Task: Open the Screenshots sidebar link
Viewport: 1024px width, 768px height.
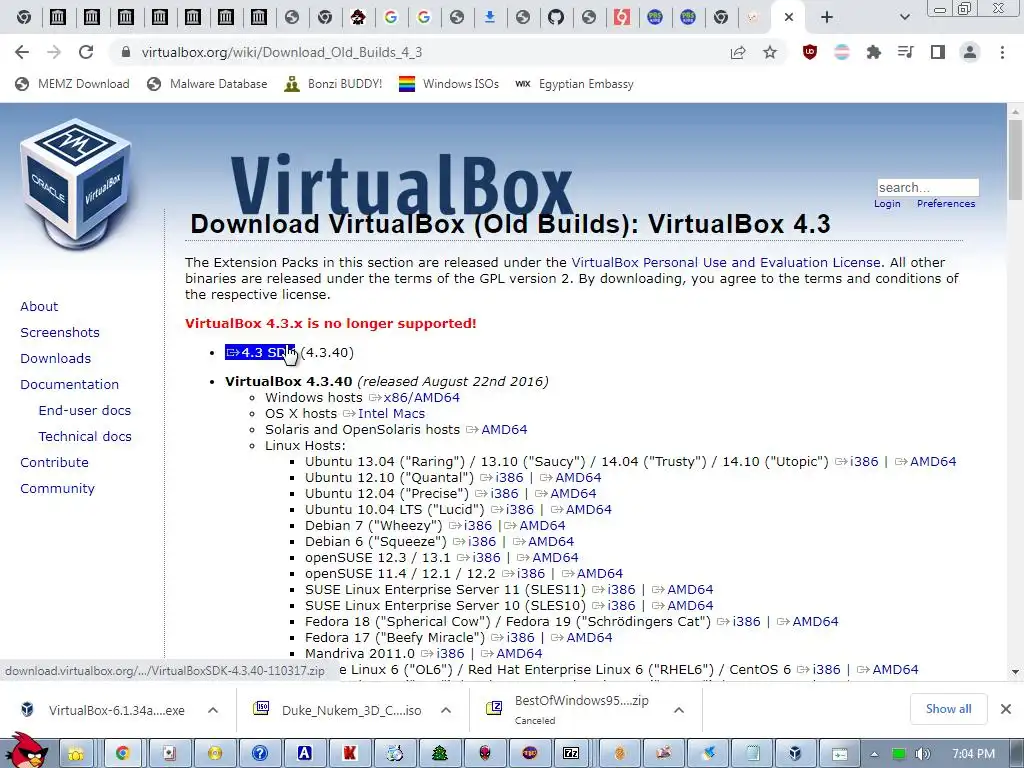Action: click(x=60, y=332)
